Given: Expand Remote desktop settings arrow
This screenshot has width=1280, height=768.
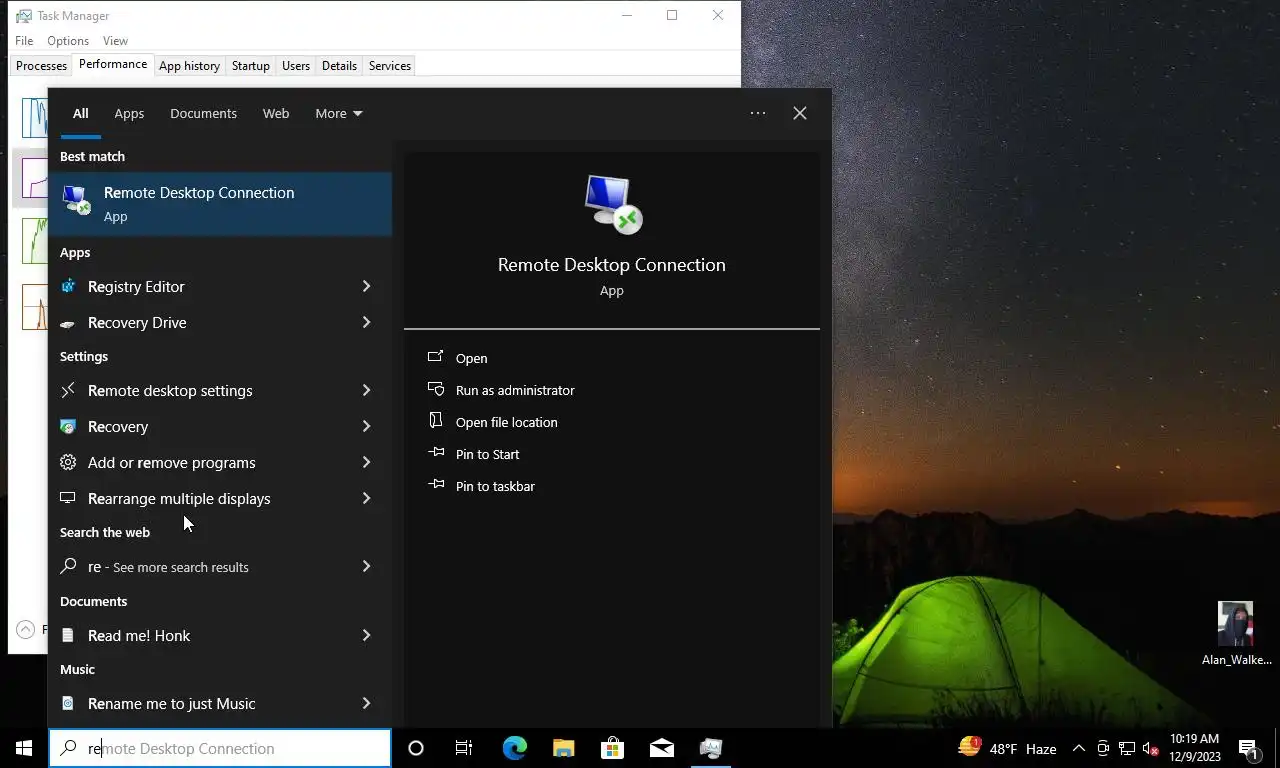Looking at the screenshot, I should [366, 390].
